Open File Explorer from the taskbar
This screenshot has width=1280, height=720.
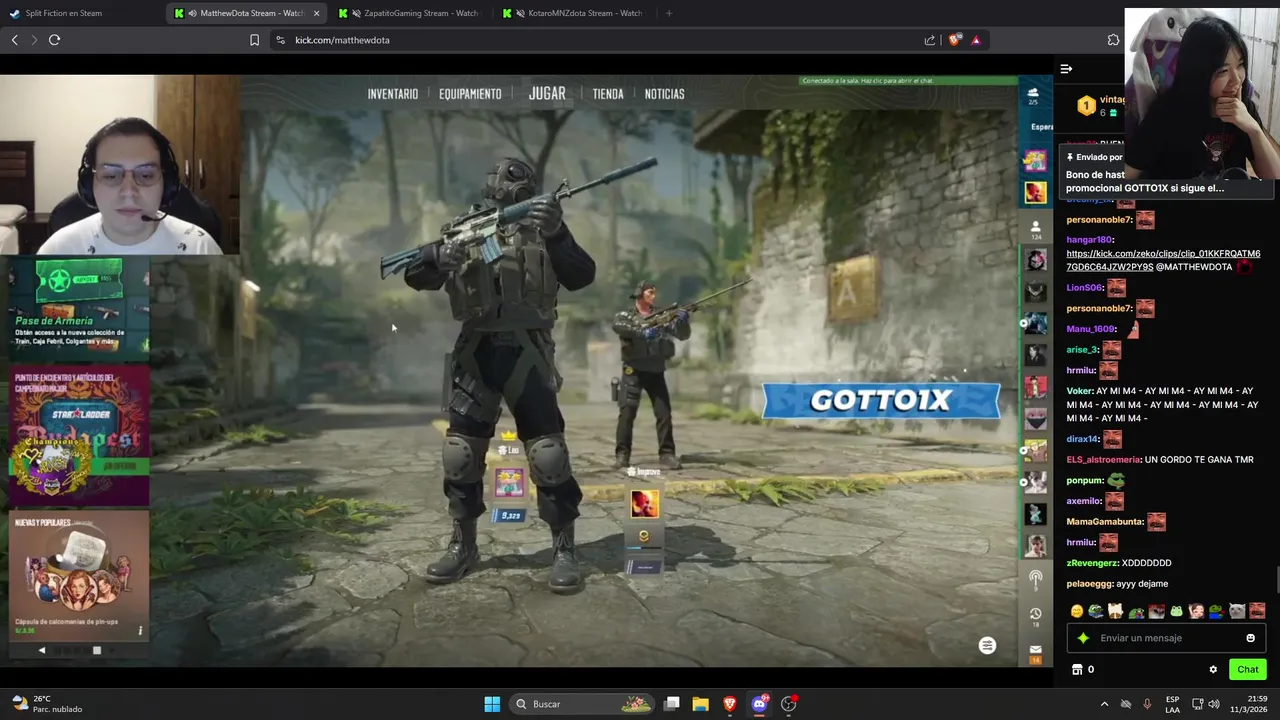pos(701,704)
